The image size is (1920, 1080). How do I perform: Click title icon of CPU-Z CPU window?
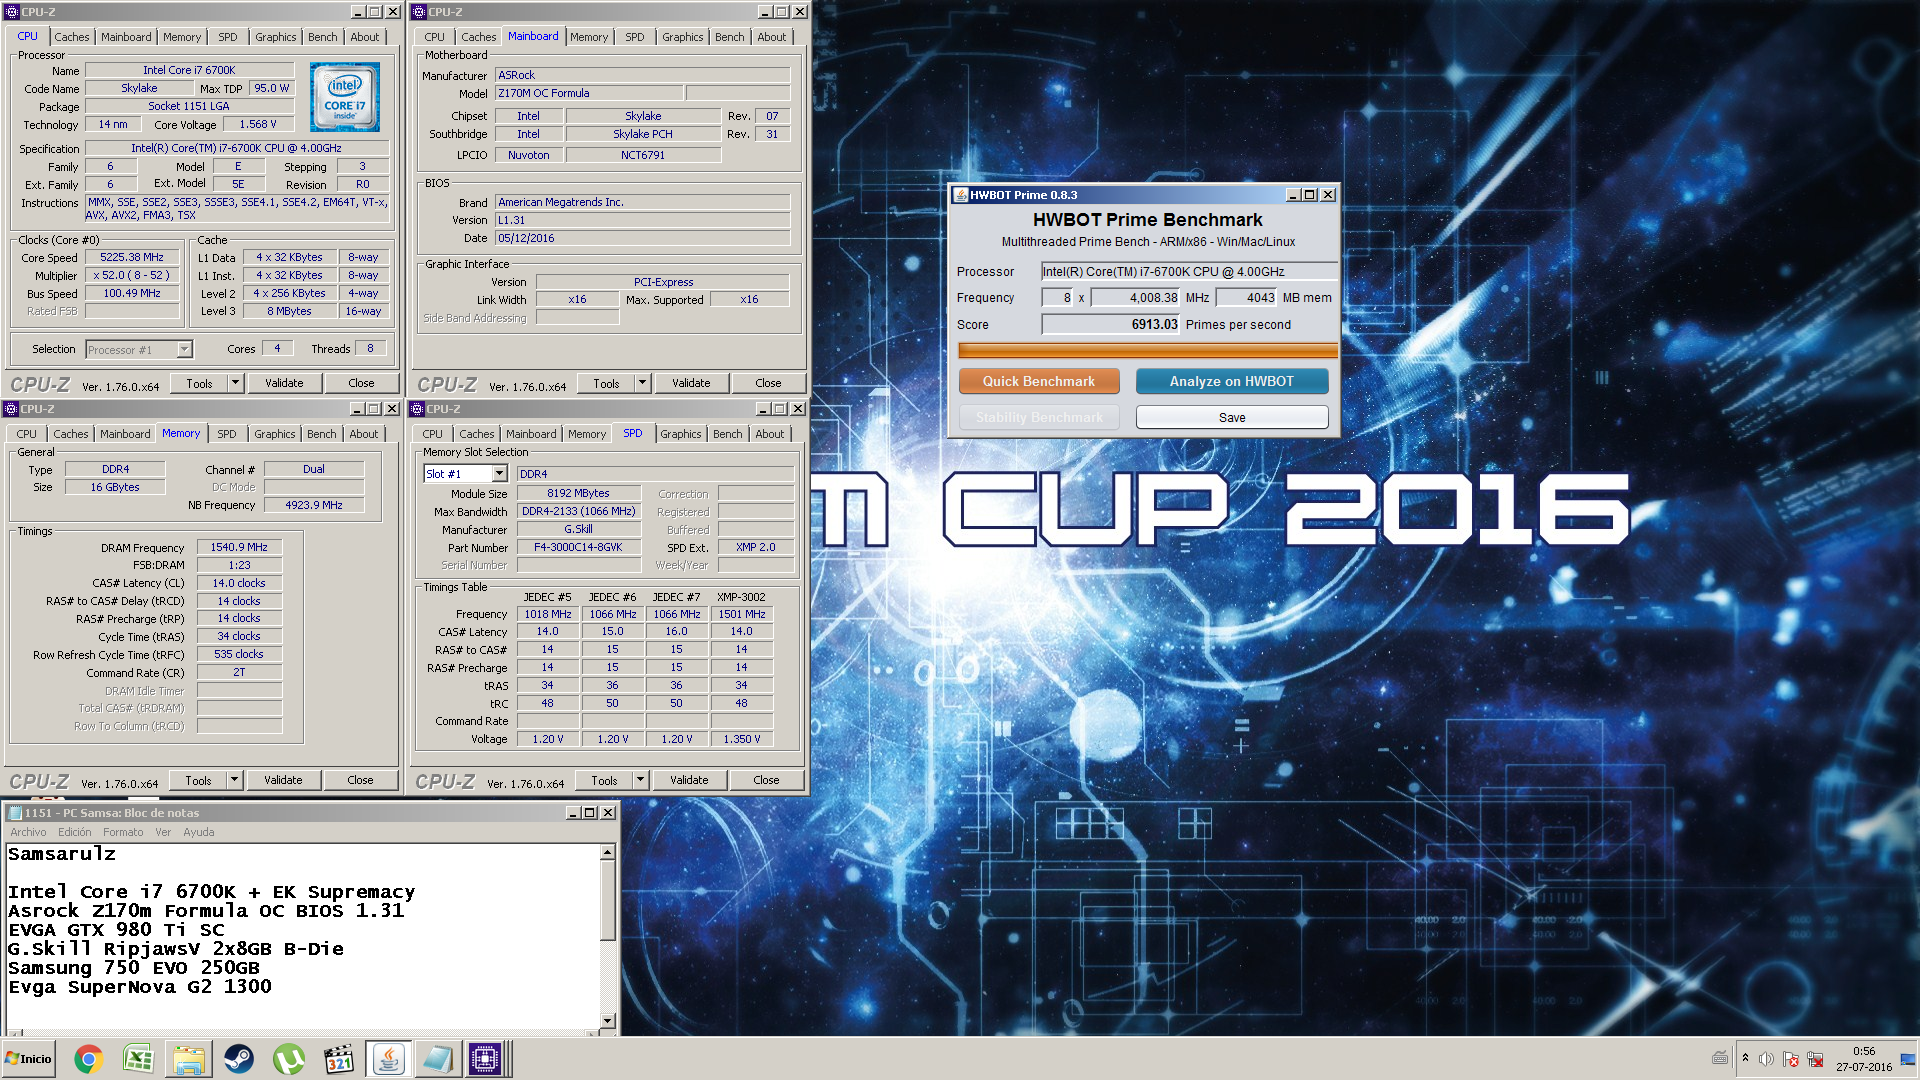pyautogui.click(x=12, y=12)
